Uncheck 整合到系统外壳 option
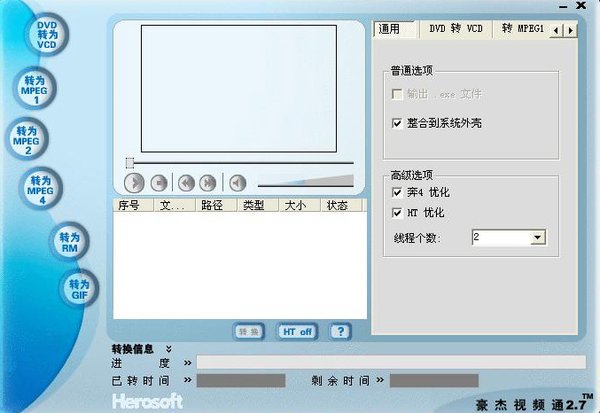This screenshot has width=600, height=413. click(x=397, y=124)
